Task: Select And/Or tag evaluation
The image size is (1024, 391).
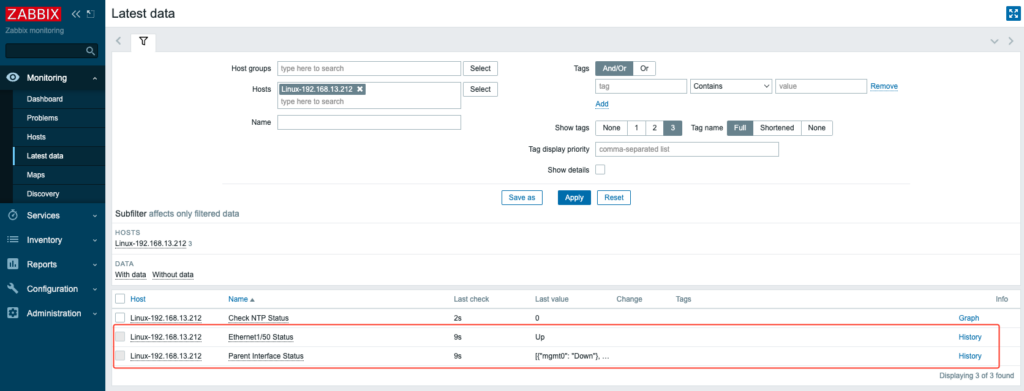Action: pyautogui.click(x=614, y=68)
